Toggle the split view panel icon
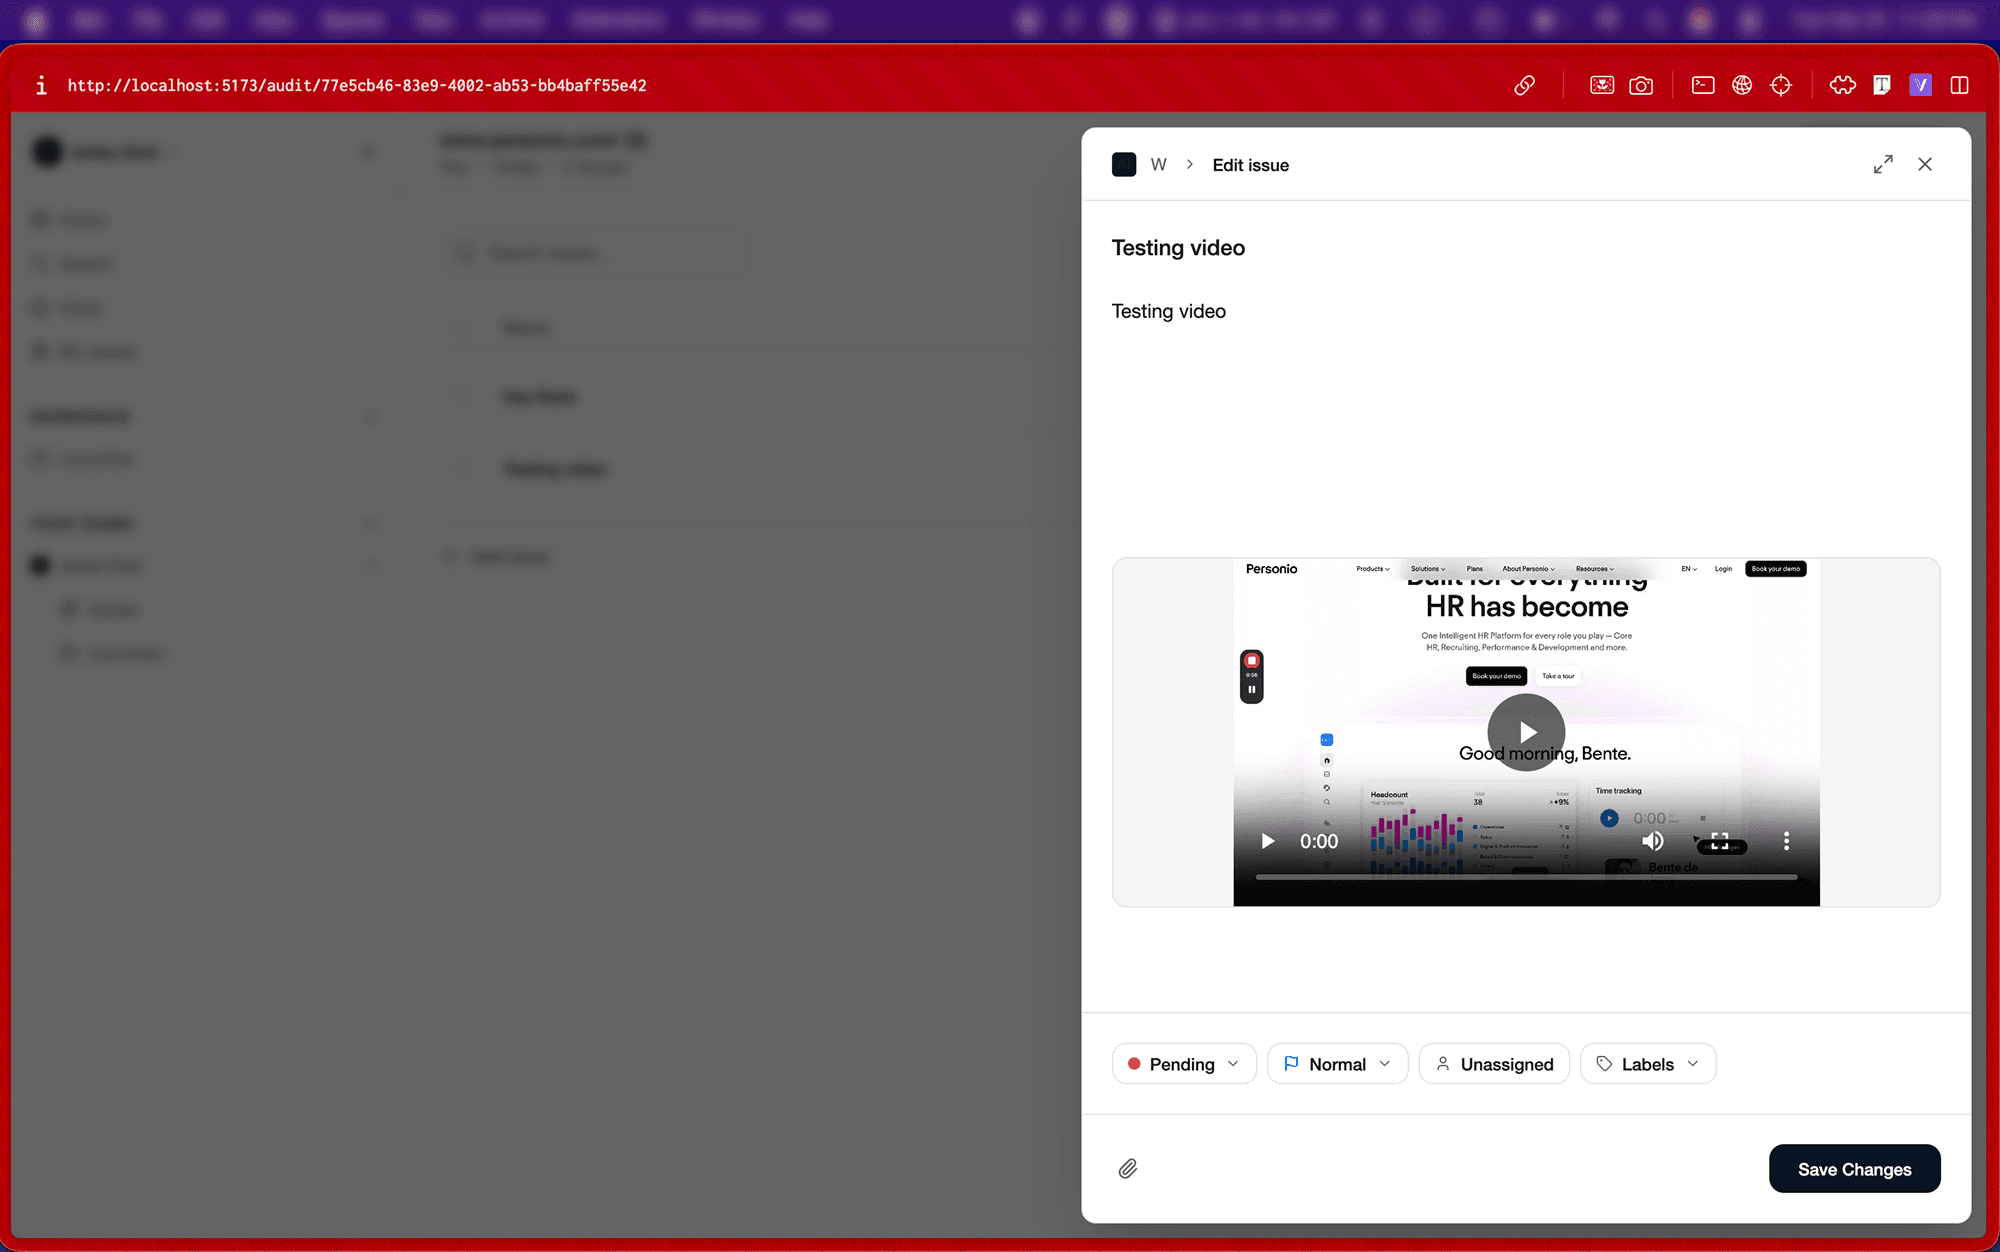This screenshot has height=1252, width=2000. (x=1960, y=85)
